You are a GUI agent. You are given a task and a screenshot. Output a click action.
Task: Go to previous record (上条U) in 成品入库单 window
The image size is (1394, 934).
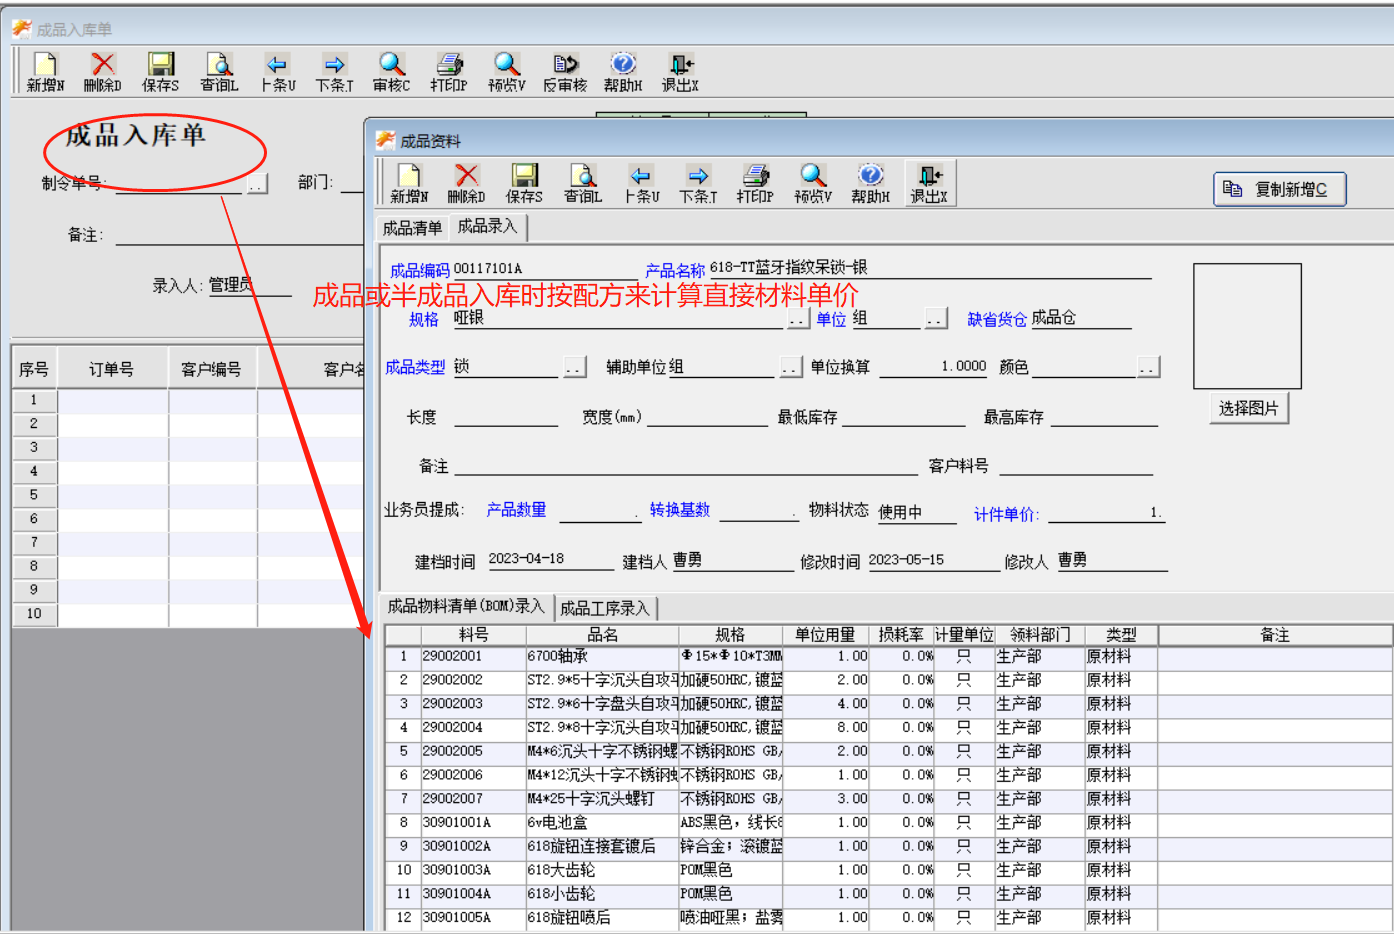point(277,72)
